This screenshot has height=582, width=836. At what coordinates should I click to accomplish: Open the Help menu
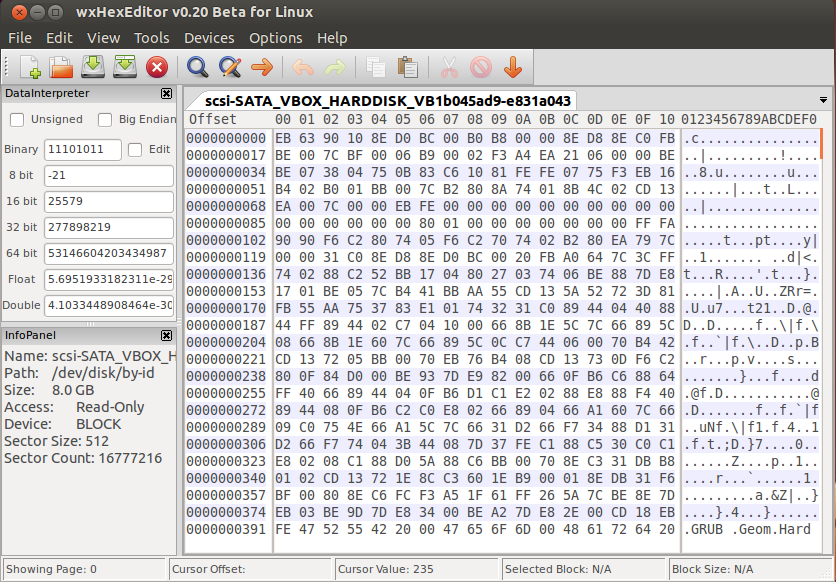tap(332, 38)
